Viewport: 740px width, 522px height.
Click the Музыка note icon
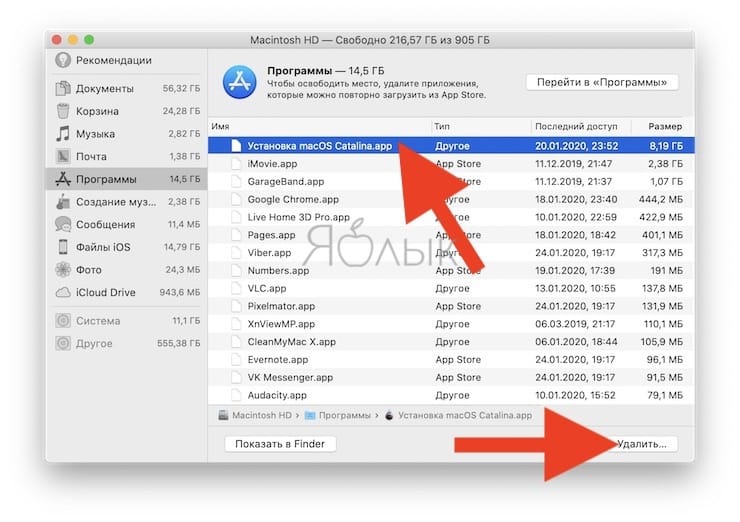point(63,134)
